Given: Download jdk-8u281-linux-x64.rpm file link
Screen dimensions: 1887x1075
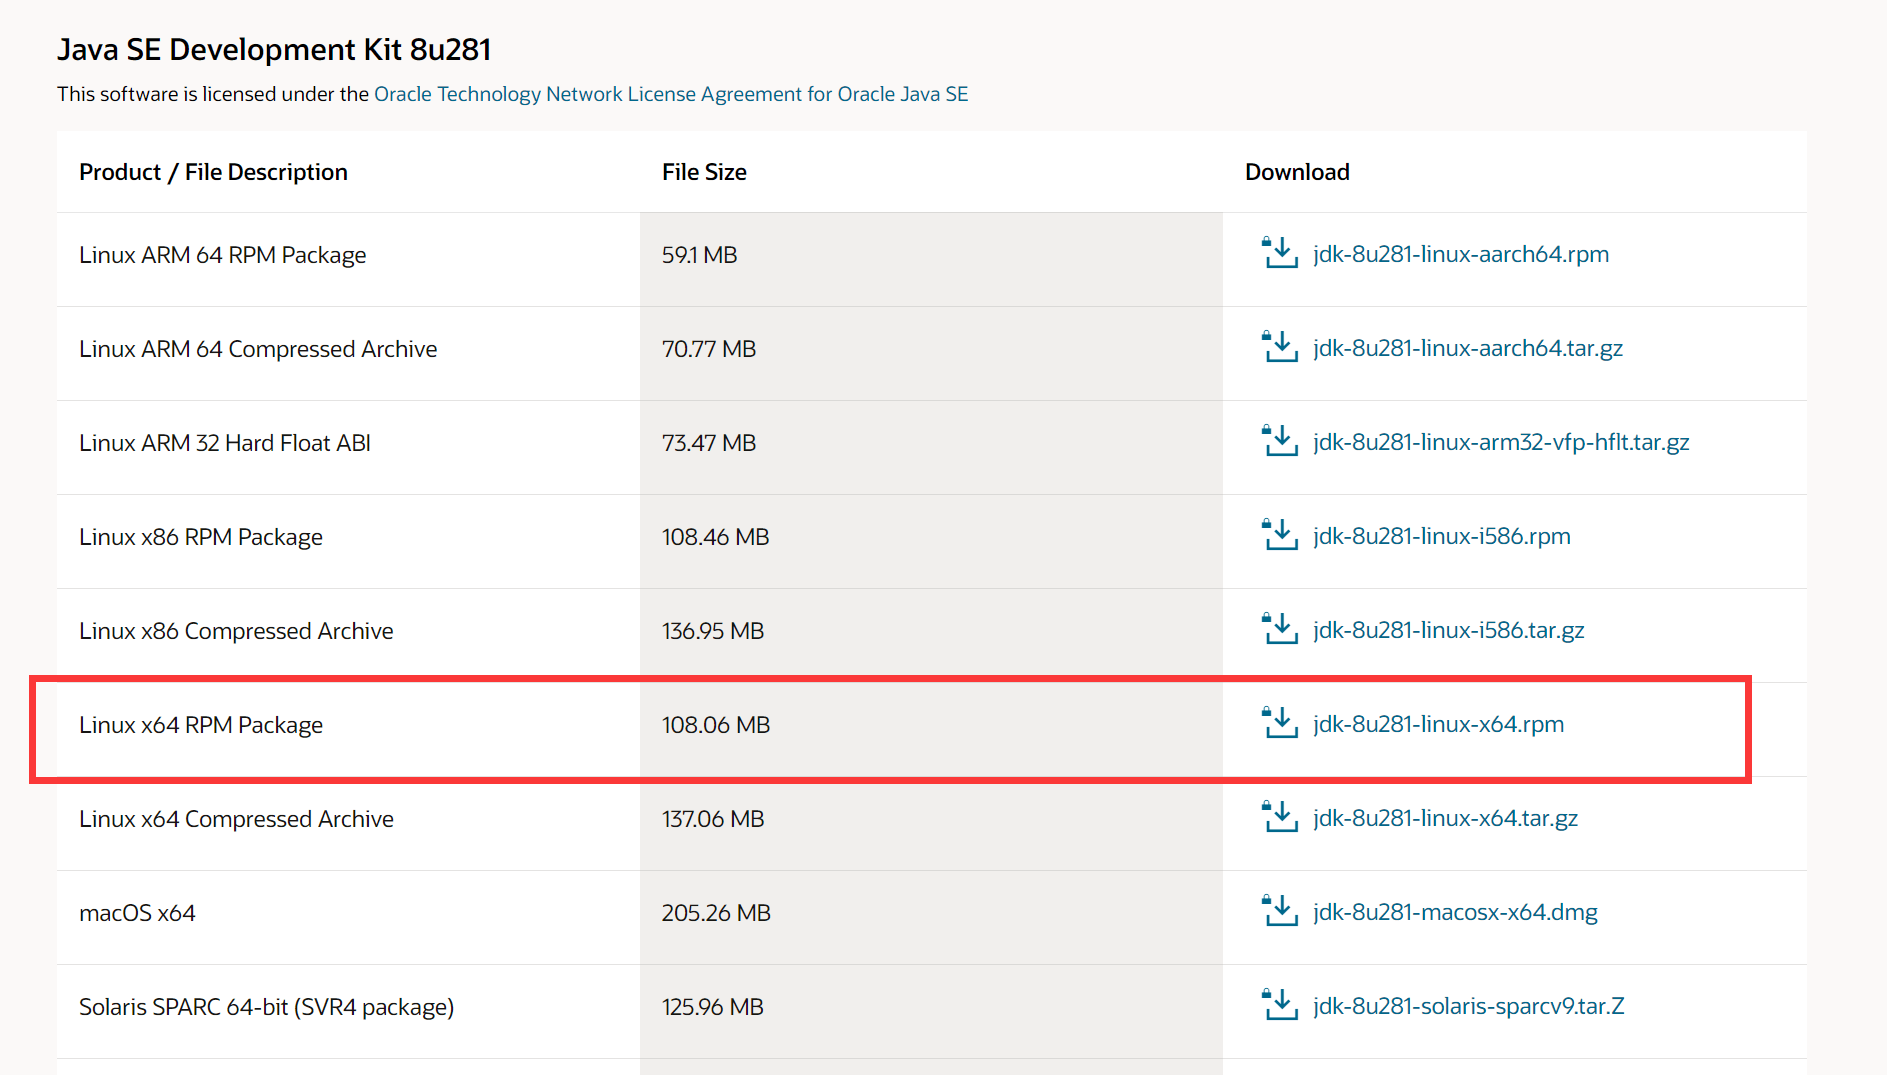Looking at the screenshot, I should coord(1439,724).
